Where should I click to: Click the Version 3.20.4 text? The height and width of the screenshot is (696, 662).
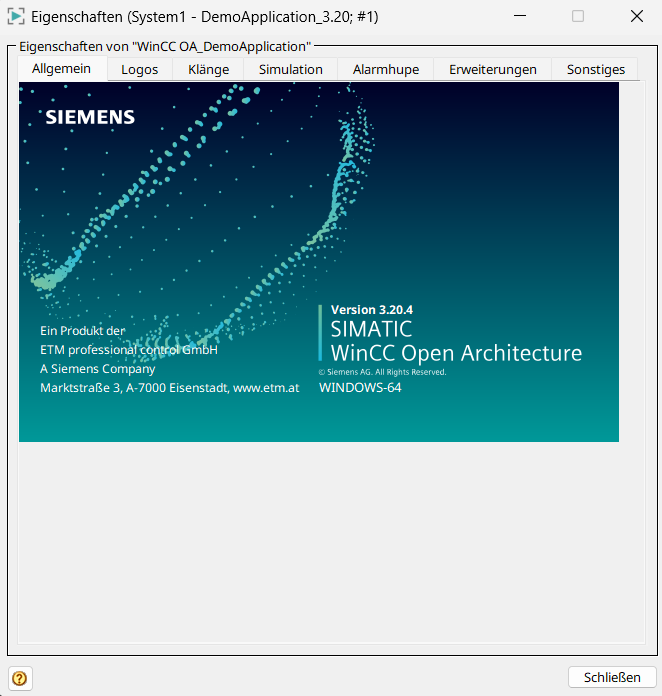[372, 310]
